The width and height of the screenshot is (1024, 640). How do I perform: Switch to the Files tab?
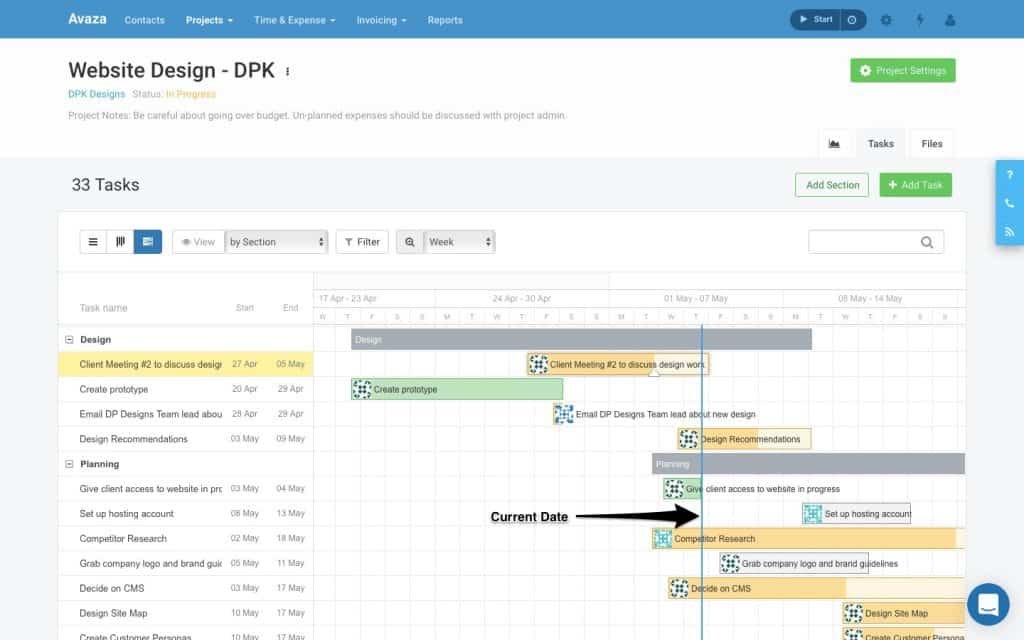(x=931, y=143)
